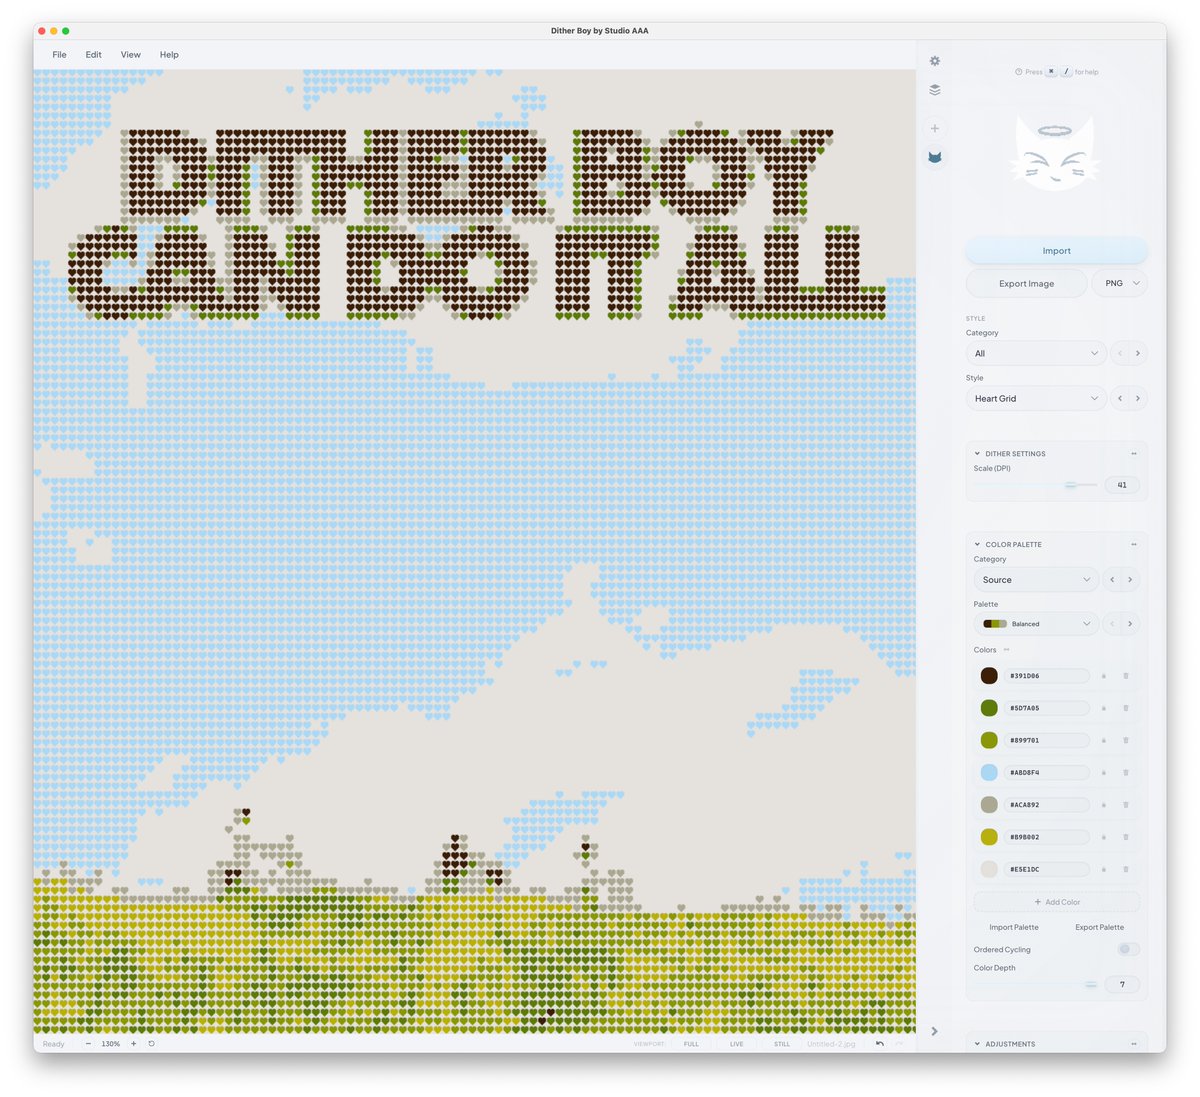Collapse the right panel with chevron
The image size is (1200, 1097).
coord(934,1031)
